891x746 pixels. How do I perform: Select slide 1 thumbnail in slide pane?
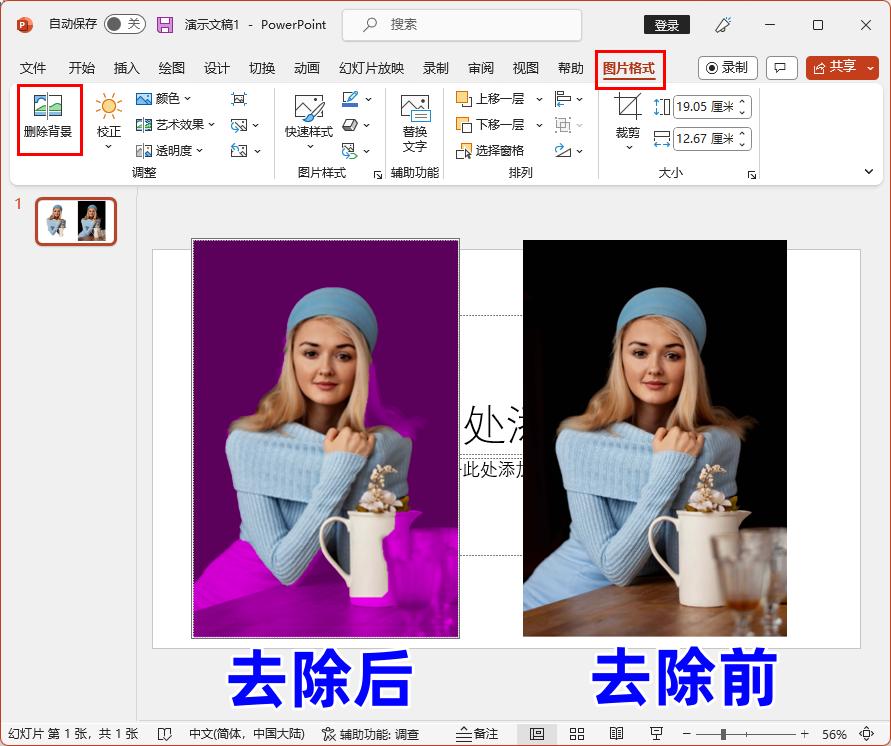[x=75, y=221]
